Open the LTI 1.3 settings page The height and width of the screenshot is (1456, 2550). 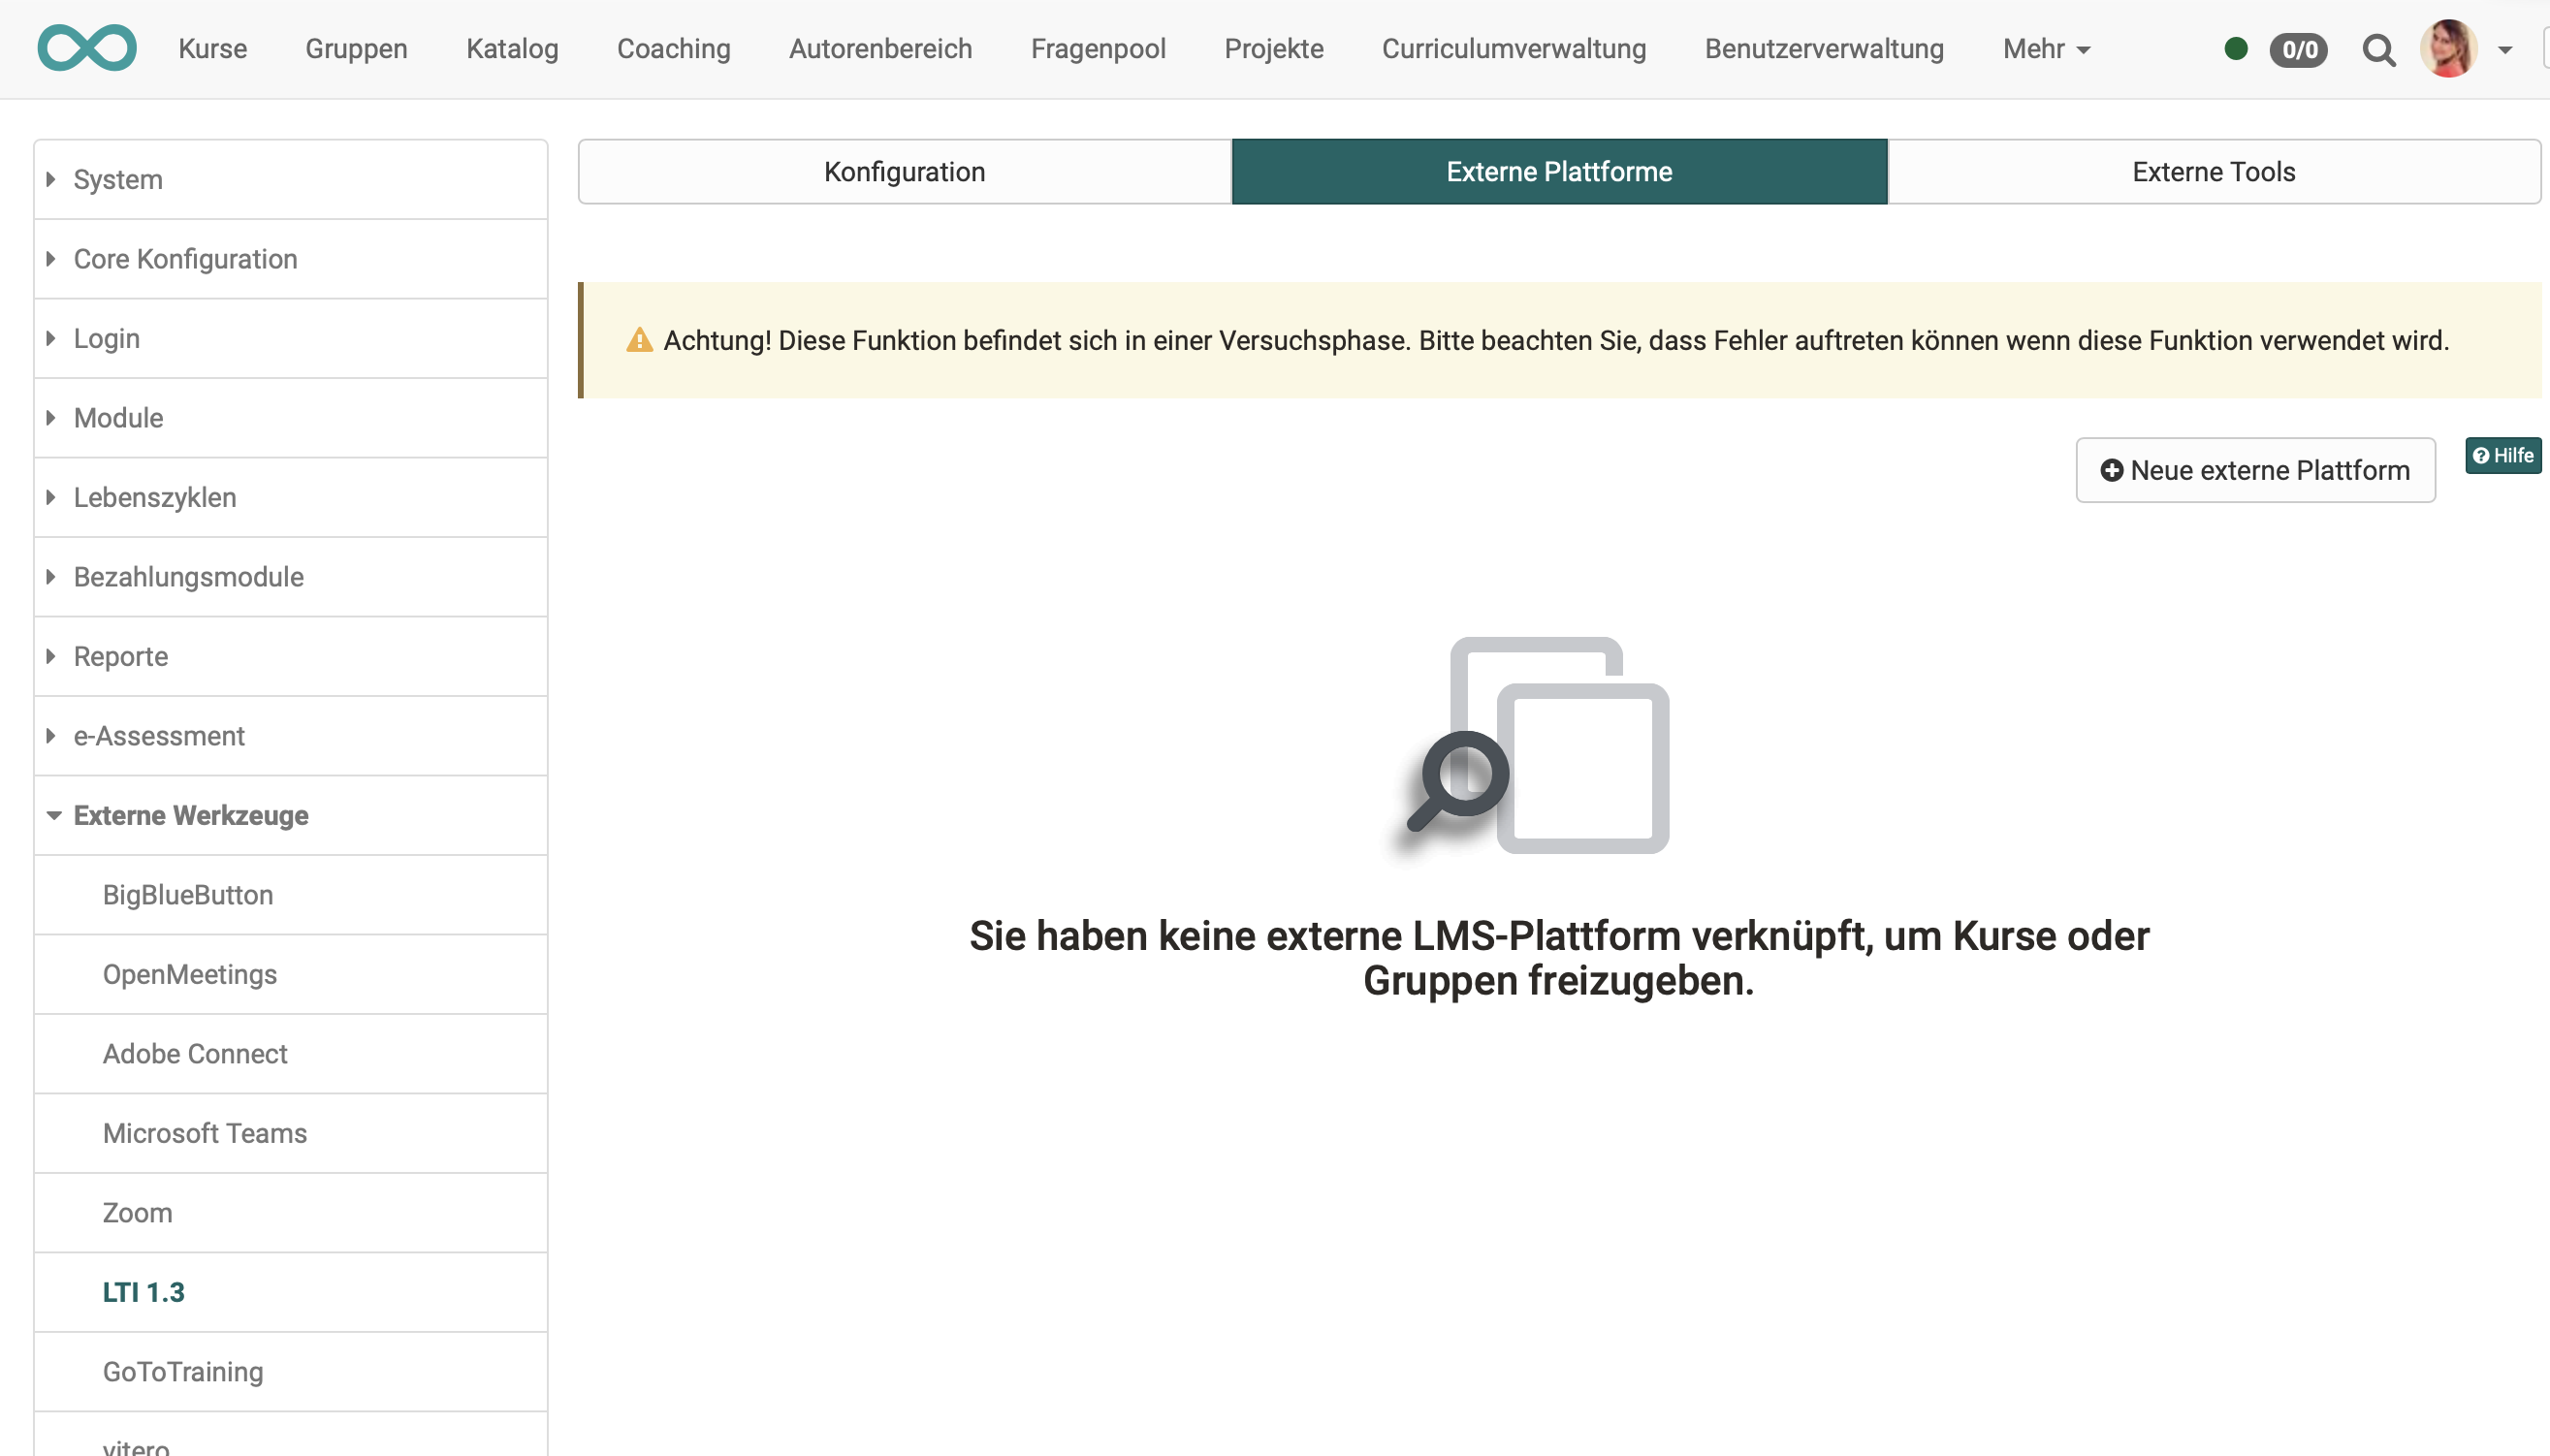(x=143, y=1292)
